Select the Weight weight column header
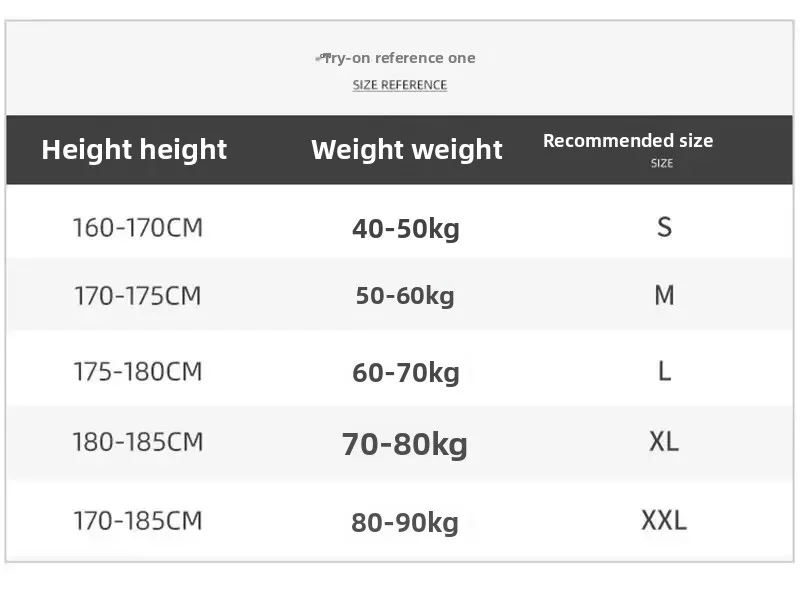Screen dimensions: 800x596 point(406,150)
